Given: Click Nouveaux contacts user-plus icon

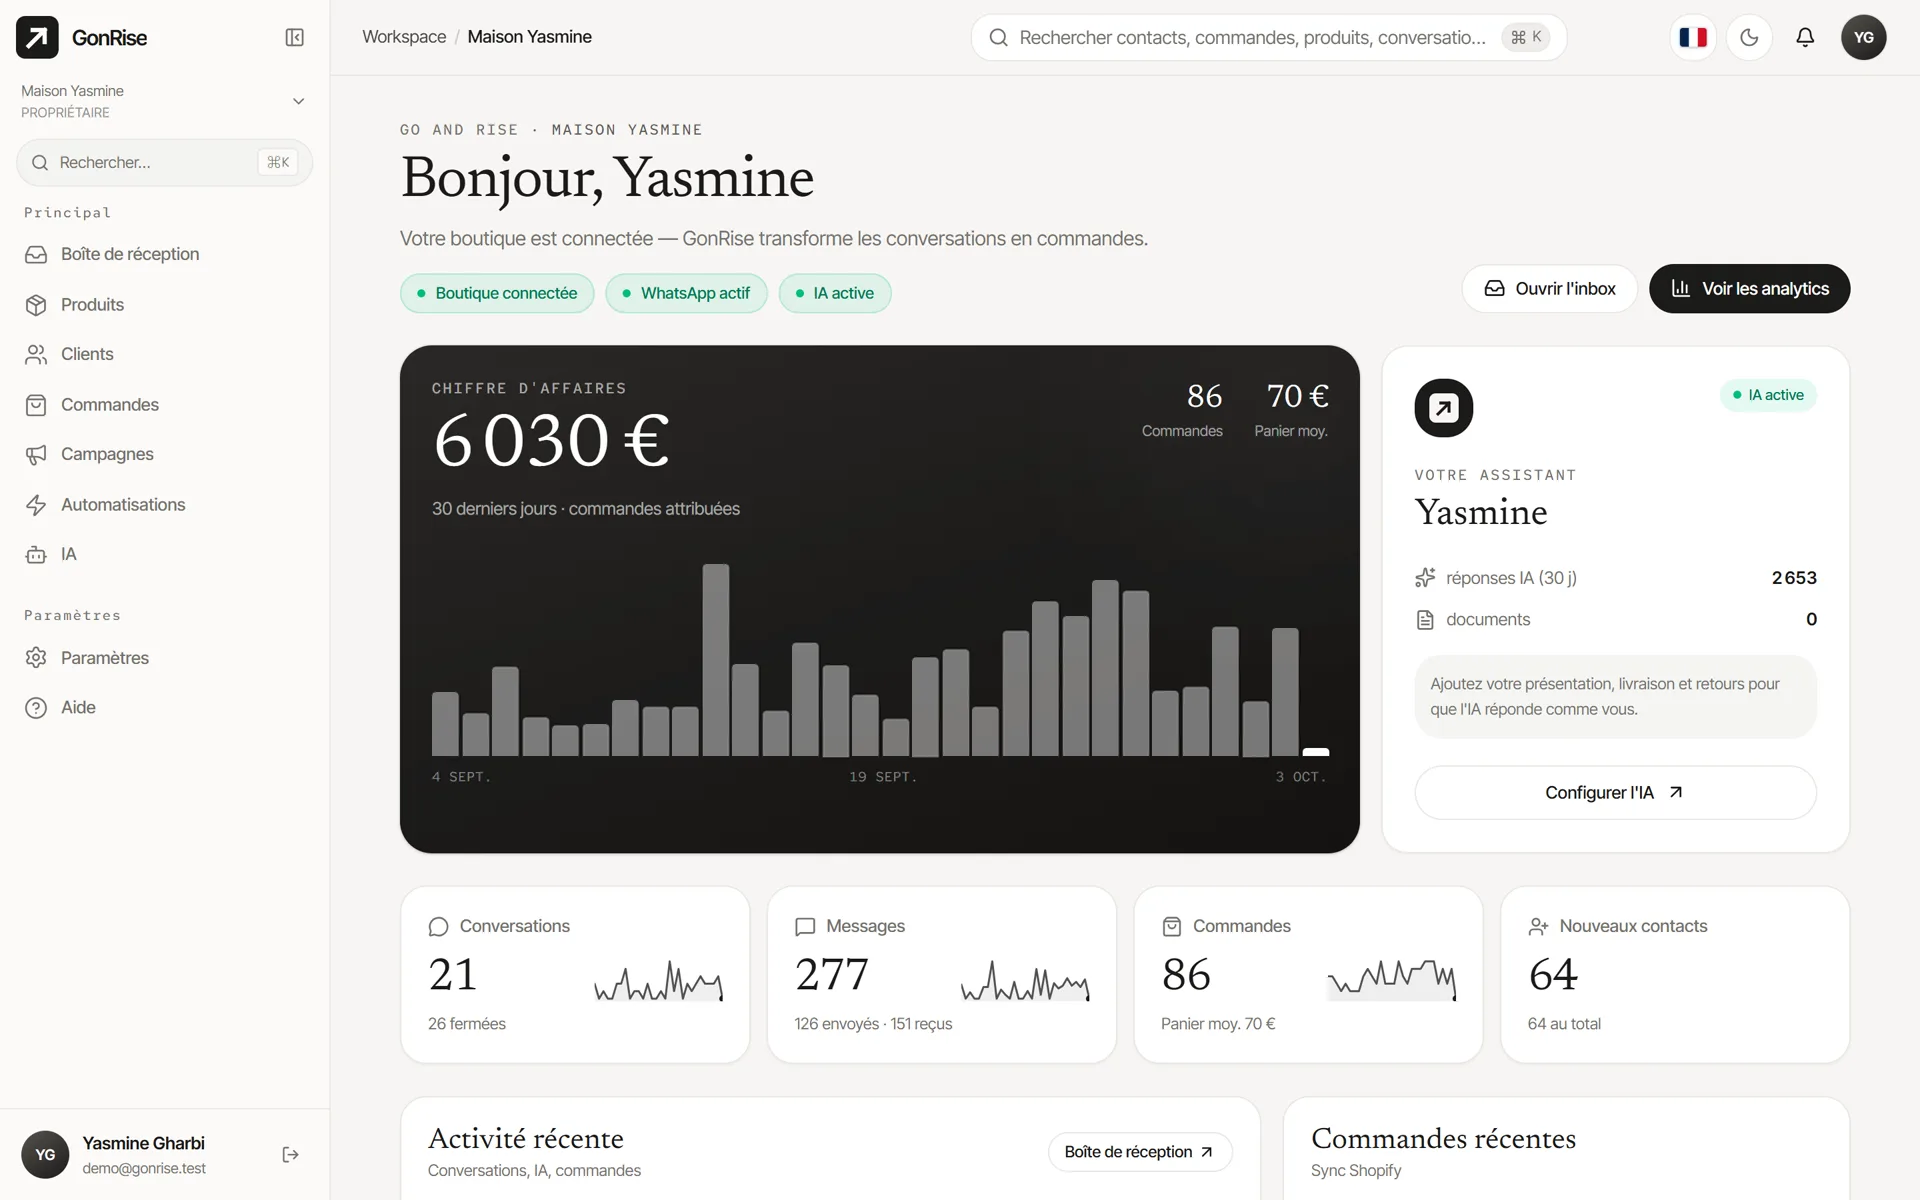Looking at the screenshot, I should tap(1539, 927).
